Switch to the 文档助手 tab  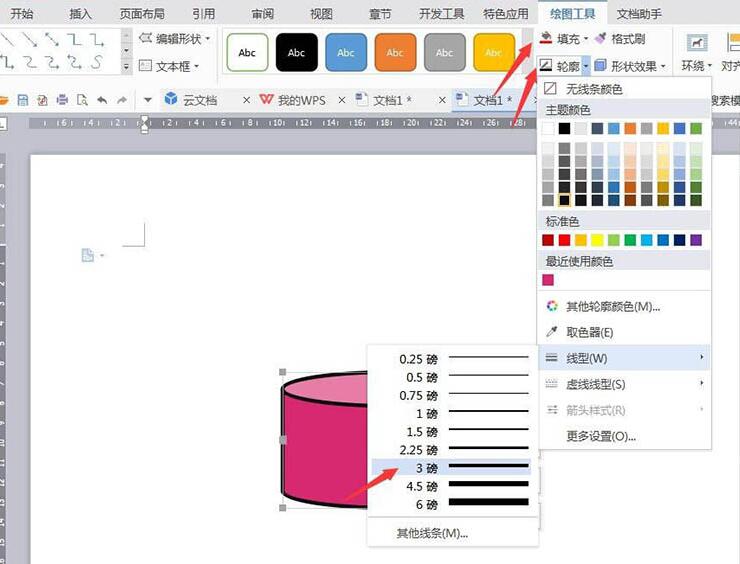639,14
